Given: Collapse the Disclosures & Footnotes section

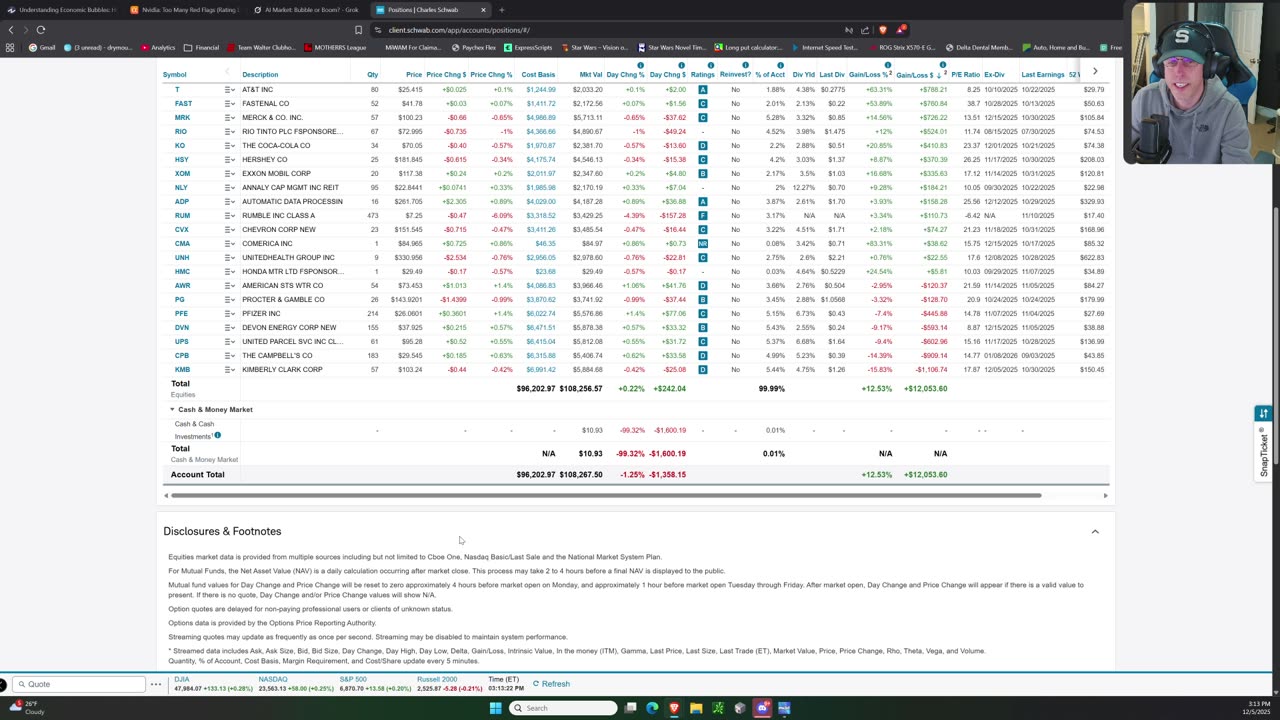Looking at the screenshot, I should 1095,532.
